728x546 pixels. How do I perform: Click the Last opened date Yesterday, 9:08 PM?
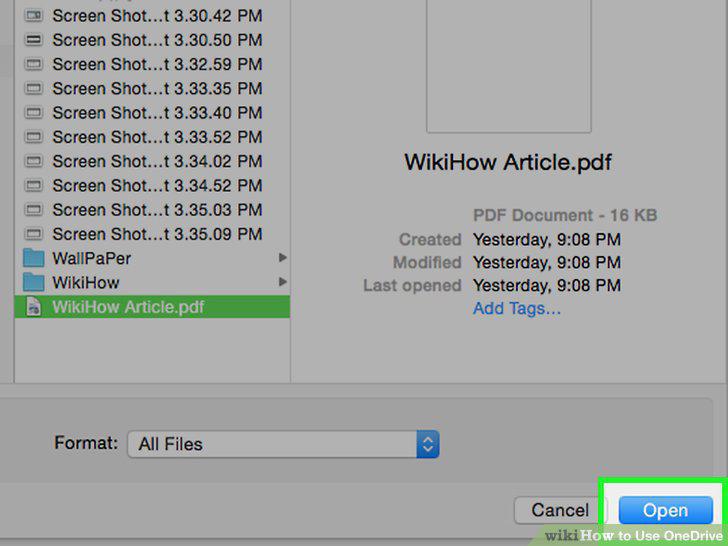tap(547, 285)
